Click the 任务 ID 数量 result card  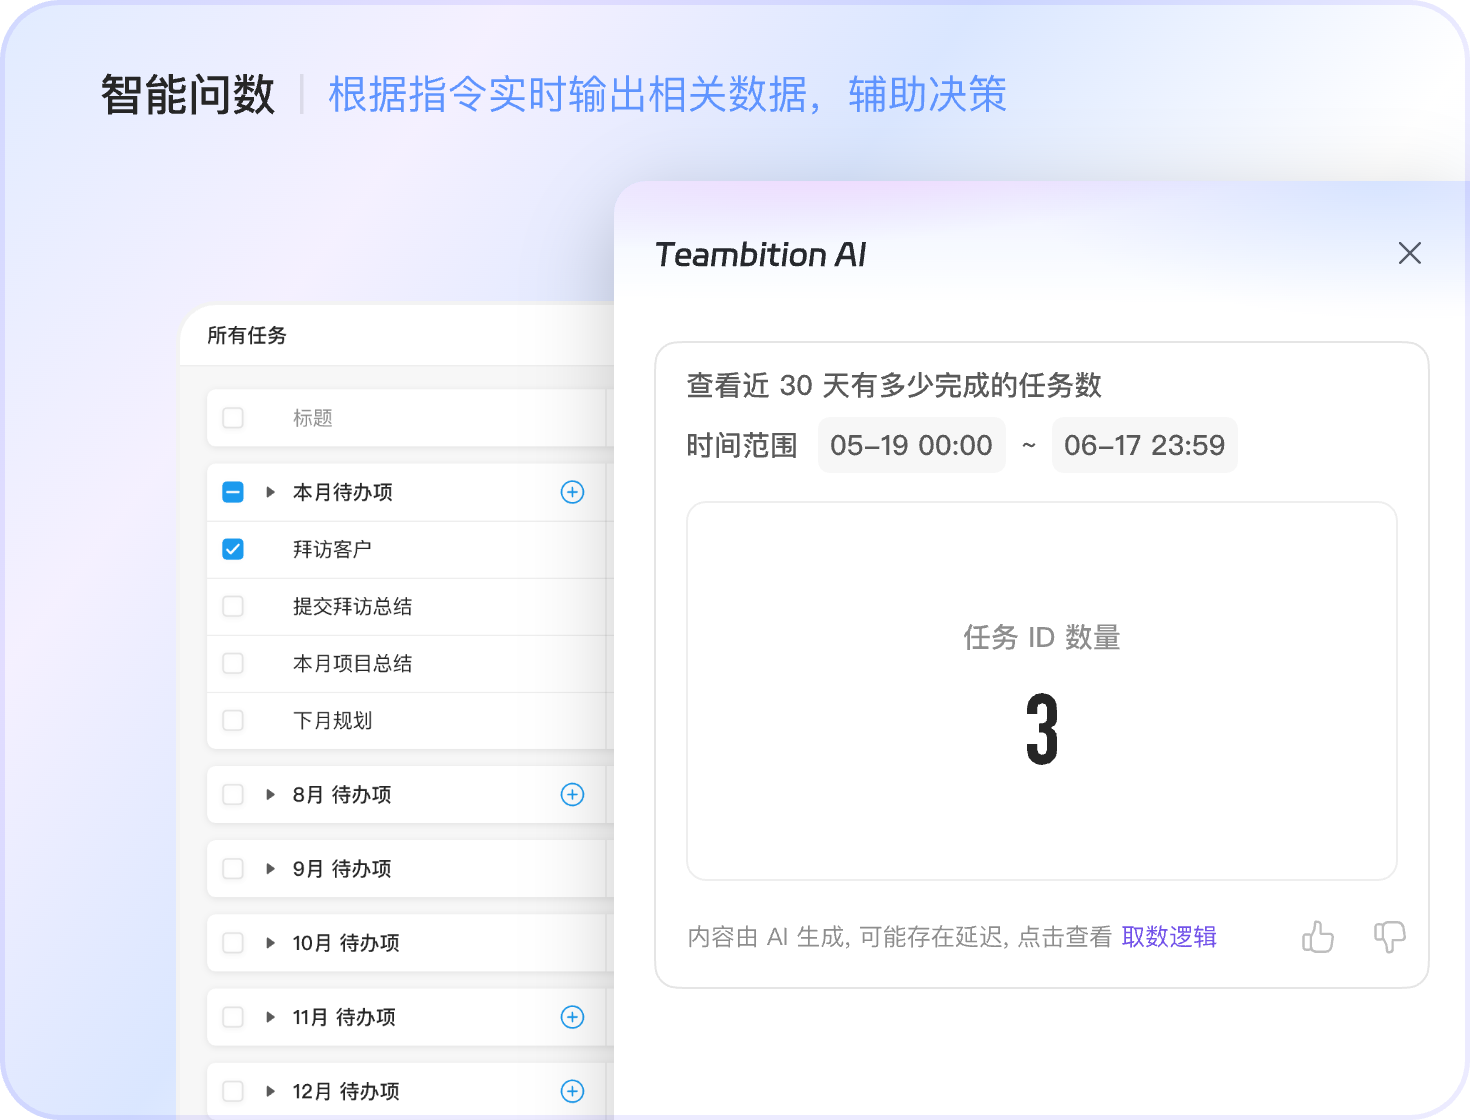1041,691
